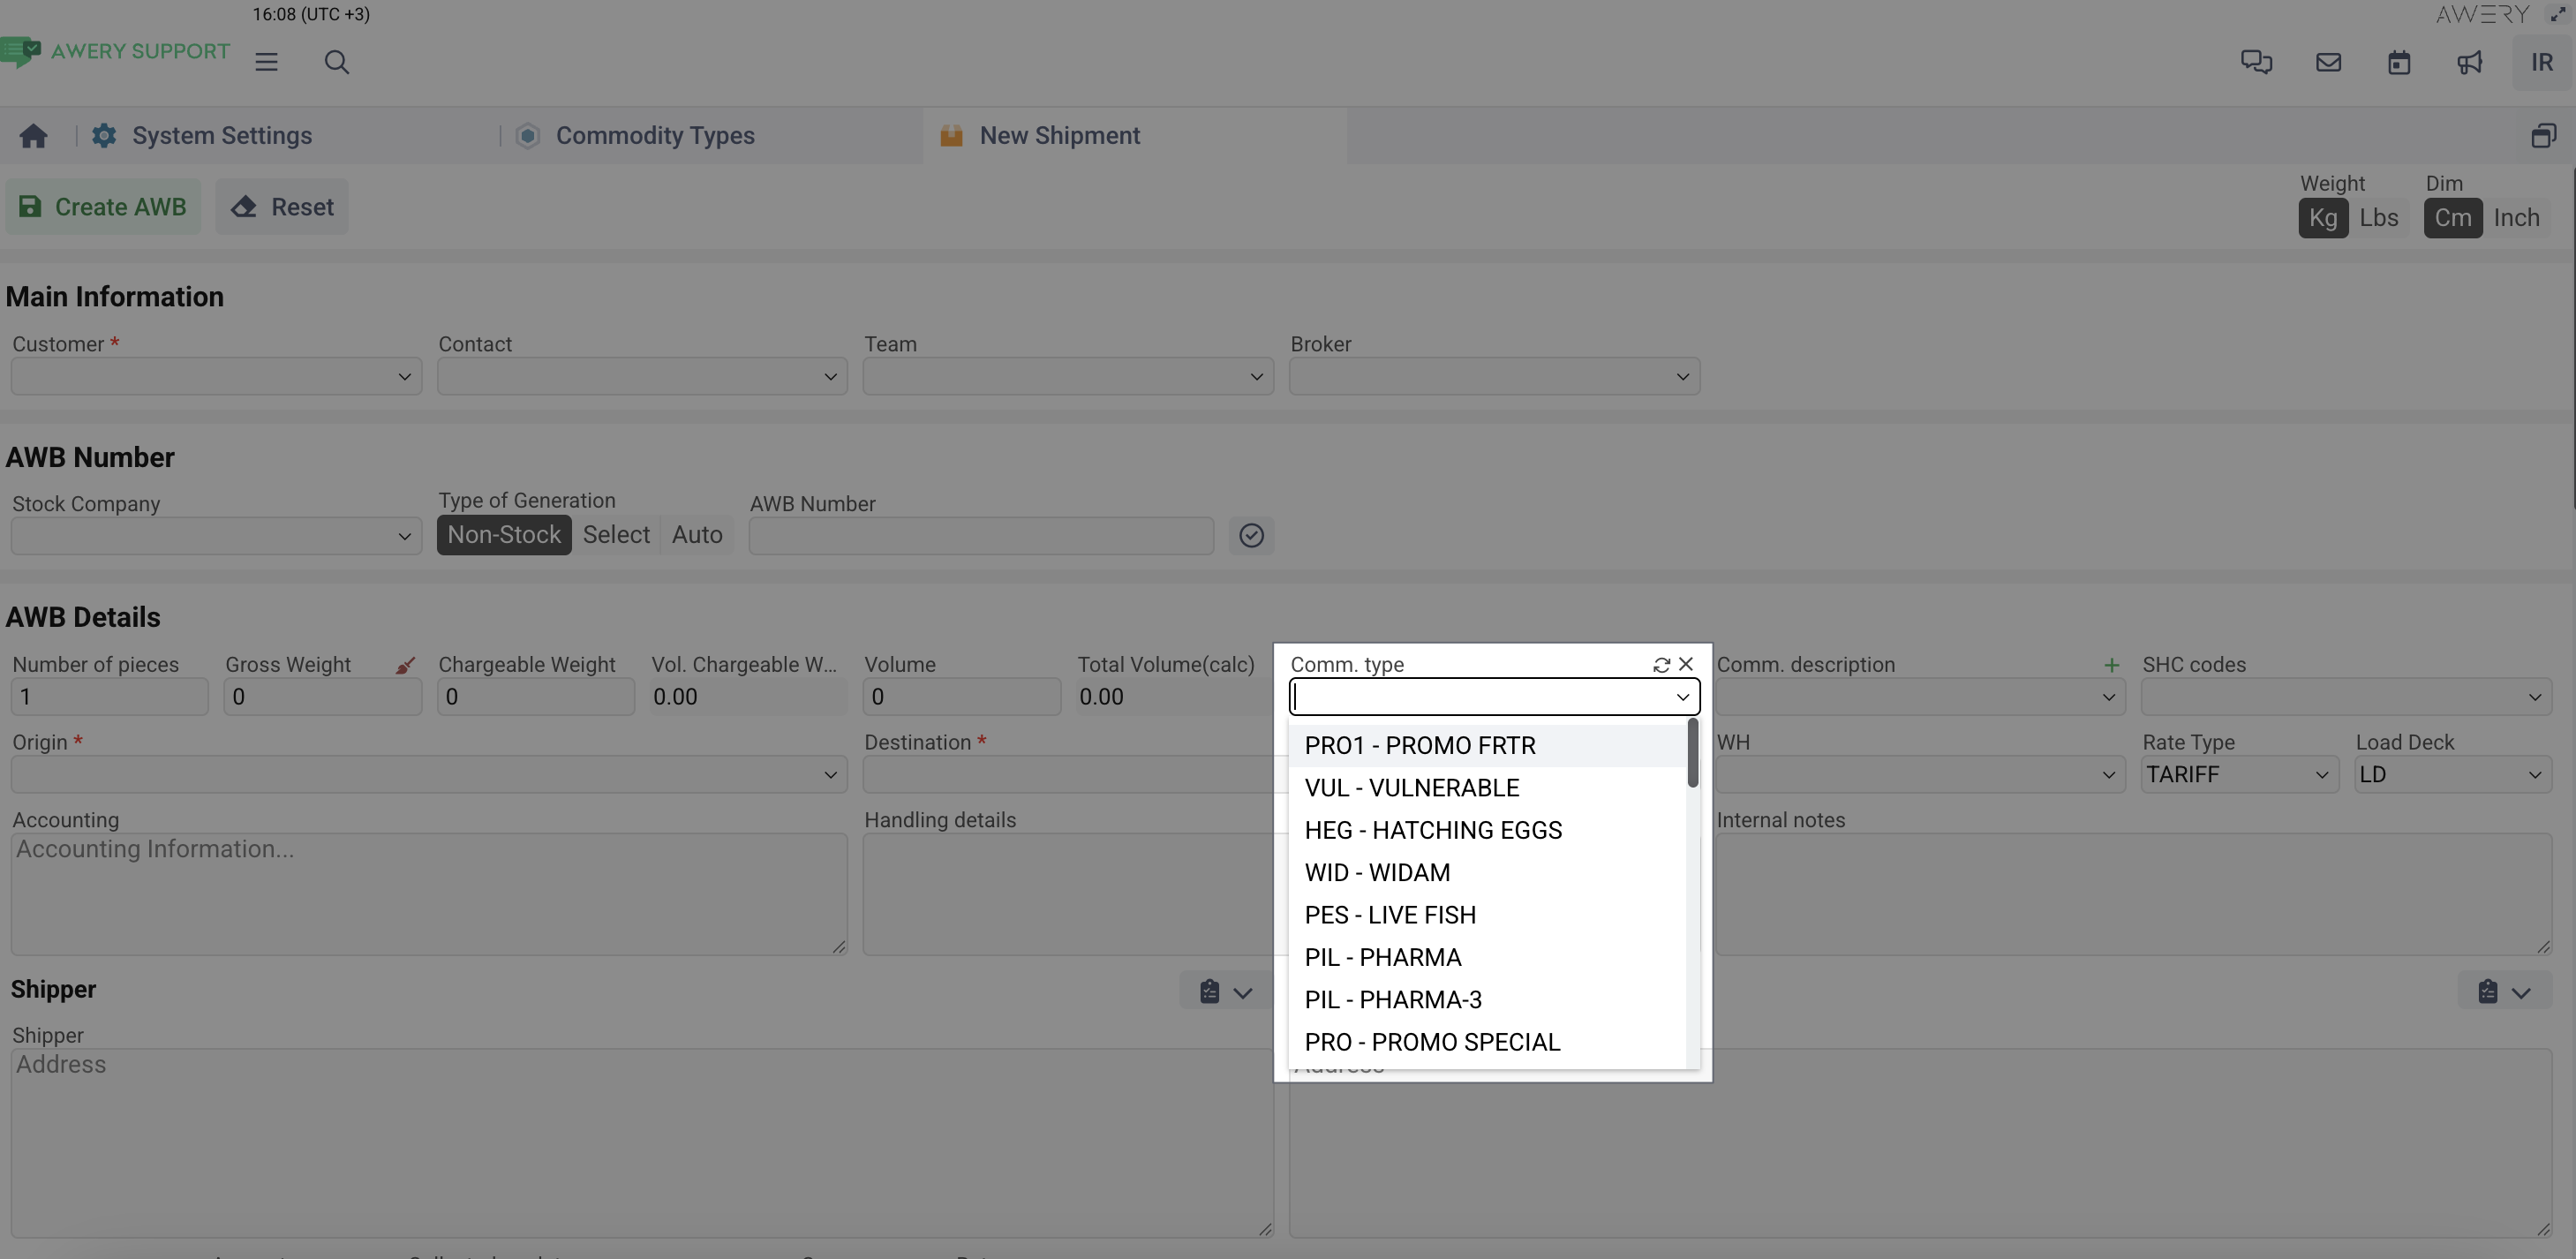Open the hamburger navigation menu

click(266, 62)
